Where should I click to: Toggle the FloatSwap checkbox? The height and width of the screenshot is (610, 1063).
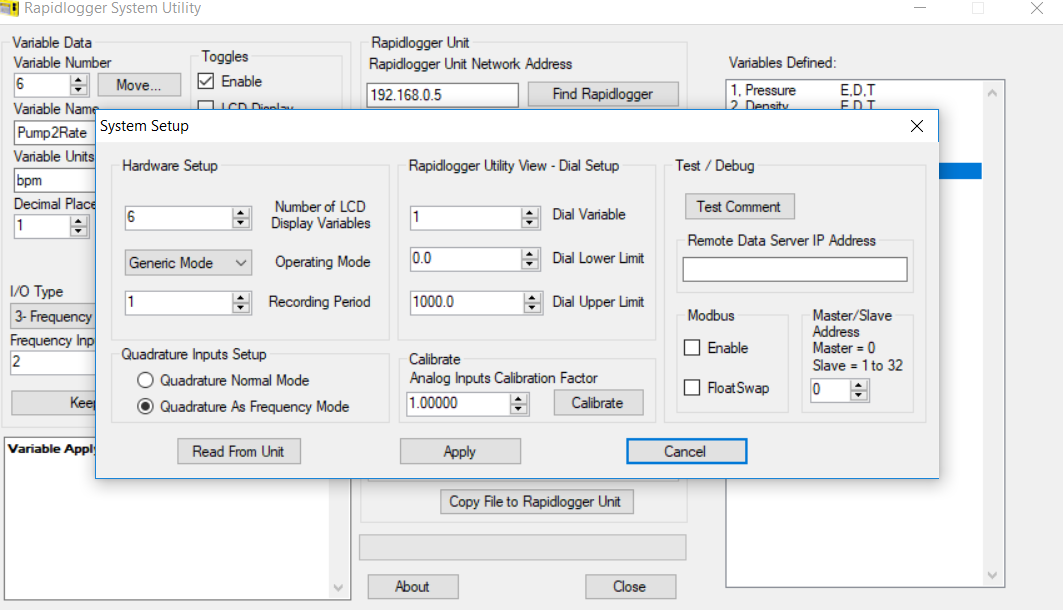click(x=692, y=388)
